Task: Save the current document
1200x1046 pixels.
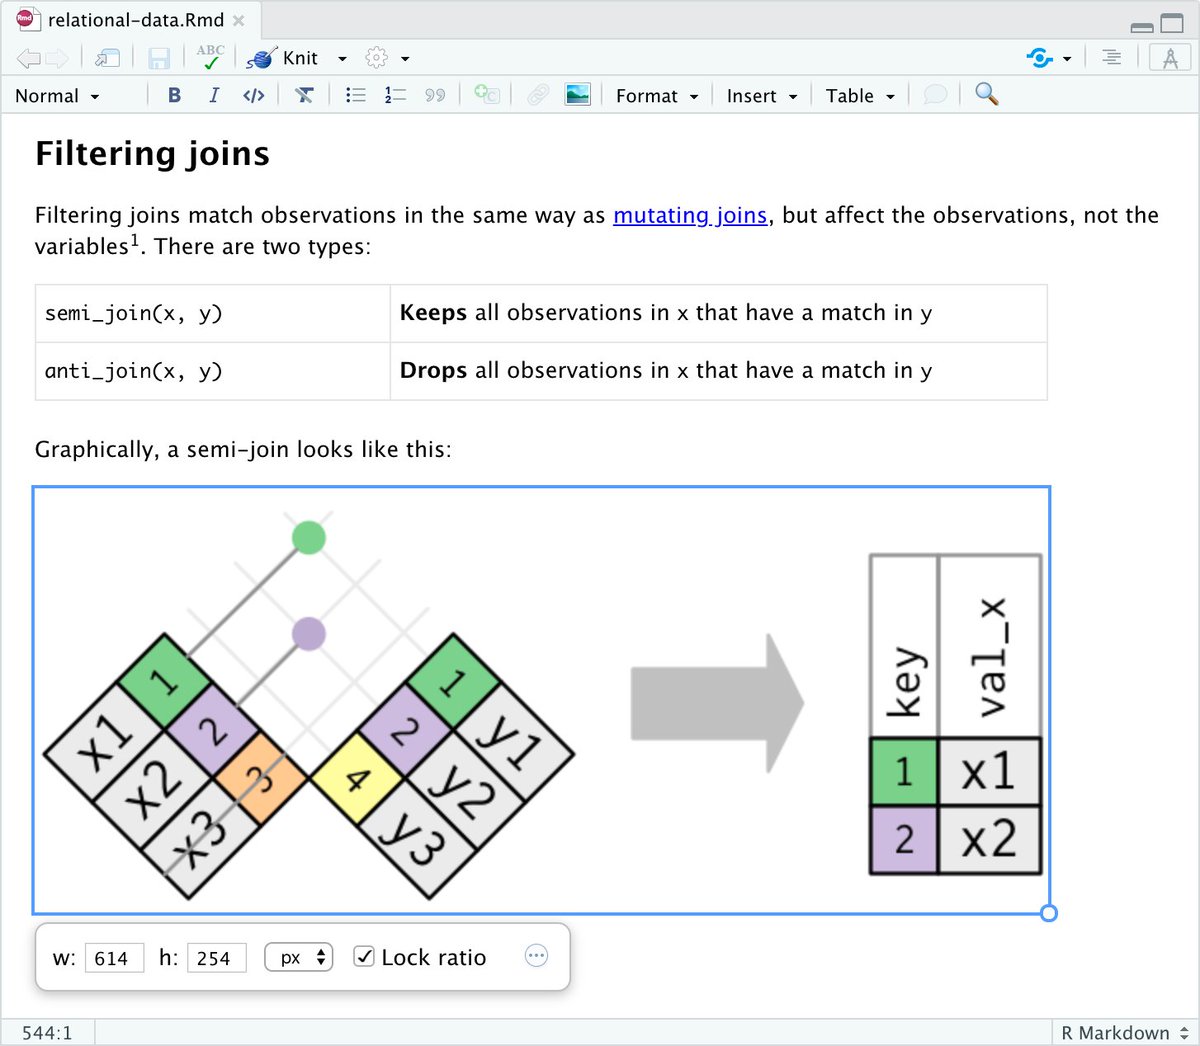Action: click(x=159, y=59)
